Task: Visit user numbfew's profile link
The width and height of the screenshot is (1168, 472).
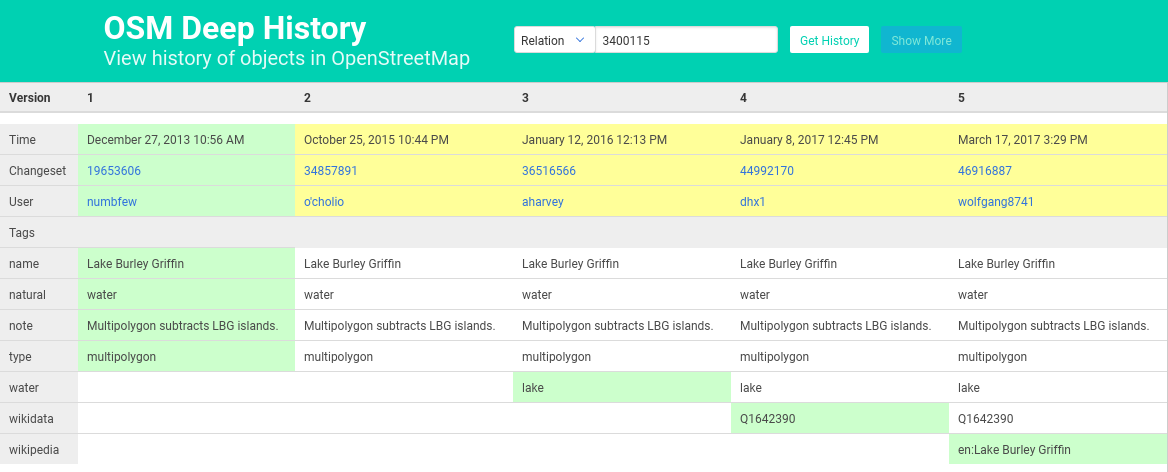Action: [x=112, y=202]
